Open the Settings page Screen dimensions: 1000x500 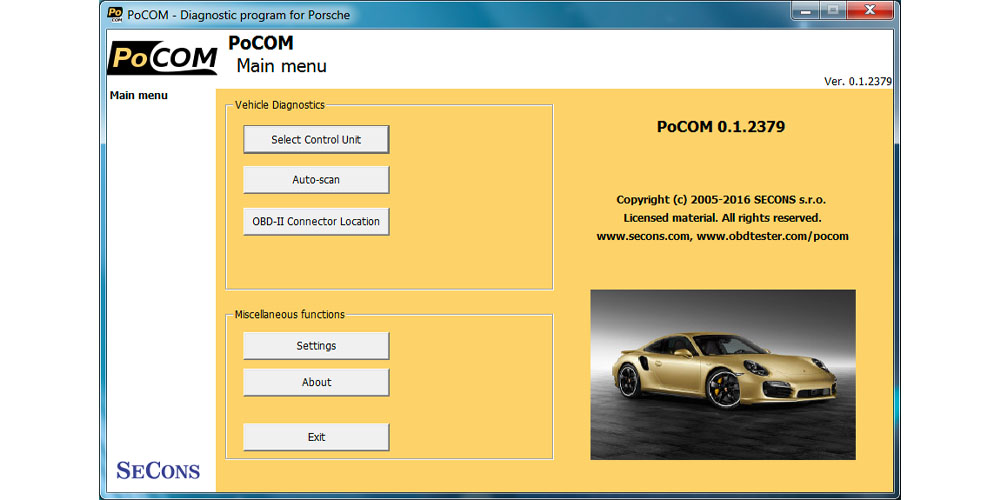point(316,346)
